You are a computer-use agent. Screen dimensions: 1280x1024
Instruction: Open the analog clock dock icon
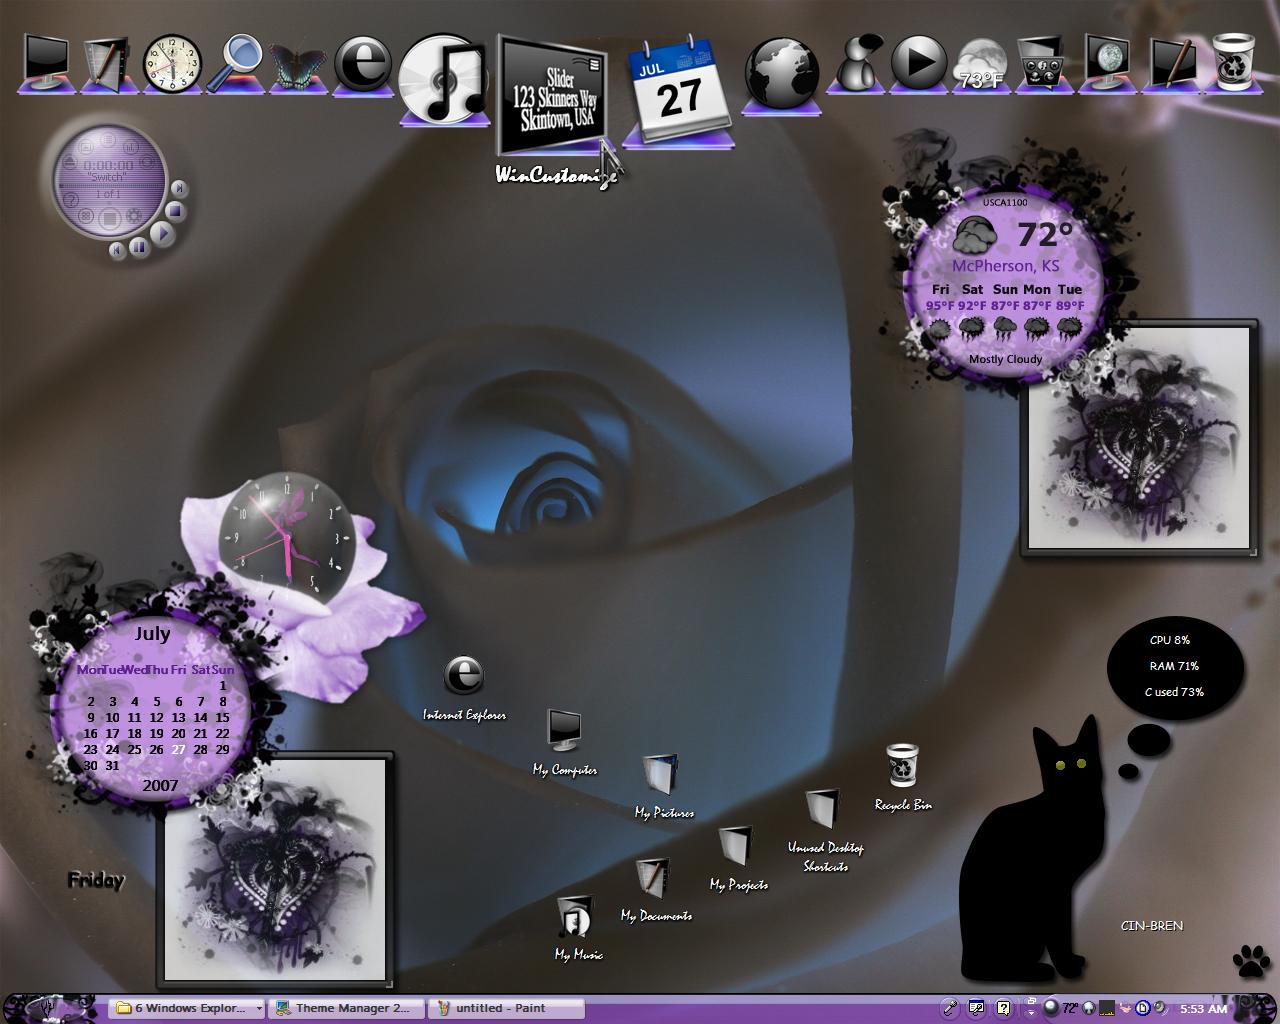172,63
